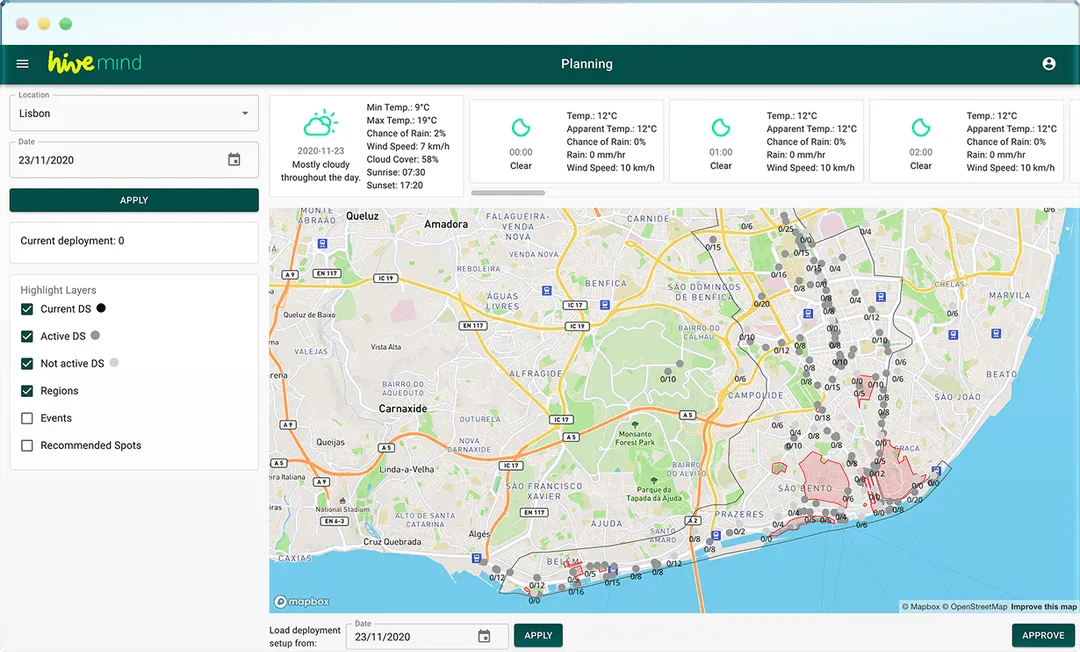Click the National Stadium map icon
Viewport: 1080px width, 652px height.
(342, 501)
